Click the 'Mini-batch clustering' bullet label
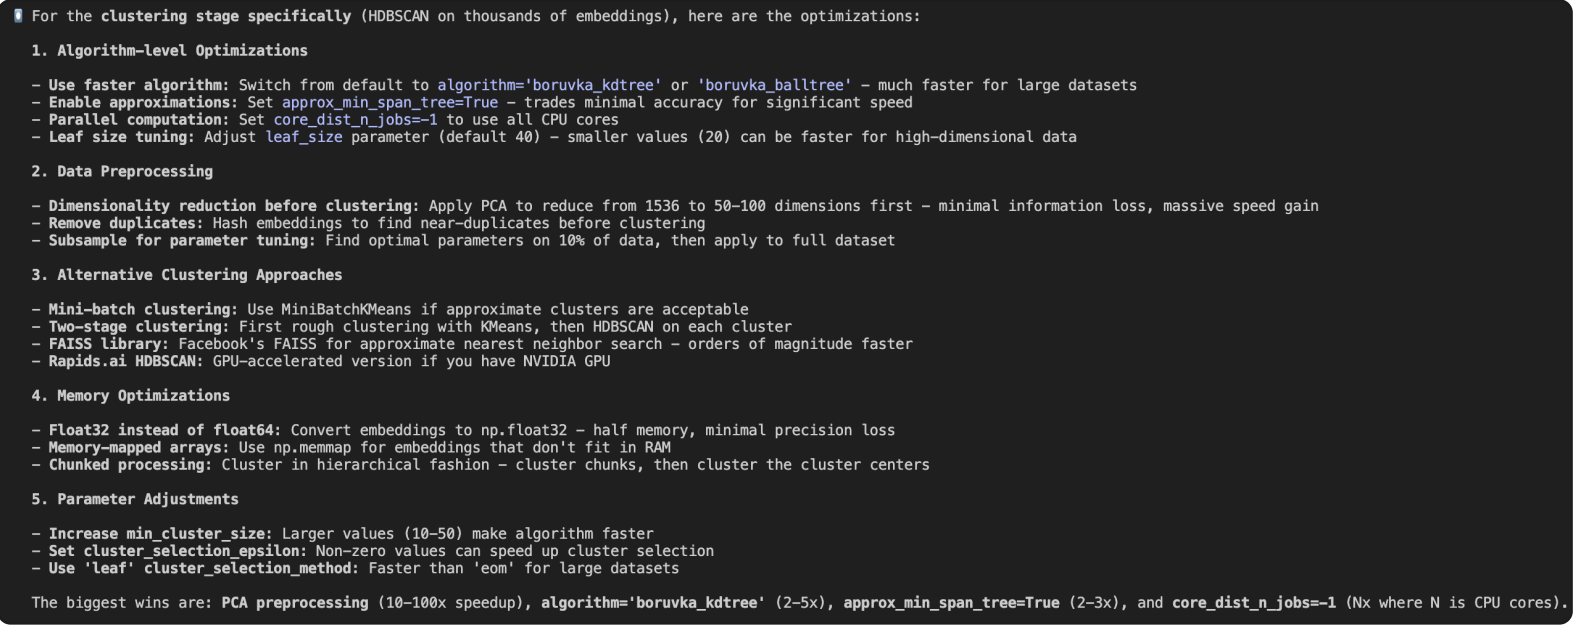The width and height of the screenshot is (1573, 625). coord(143,310)
